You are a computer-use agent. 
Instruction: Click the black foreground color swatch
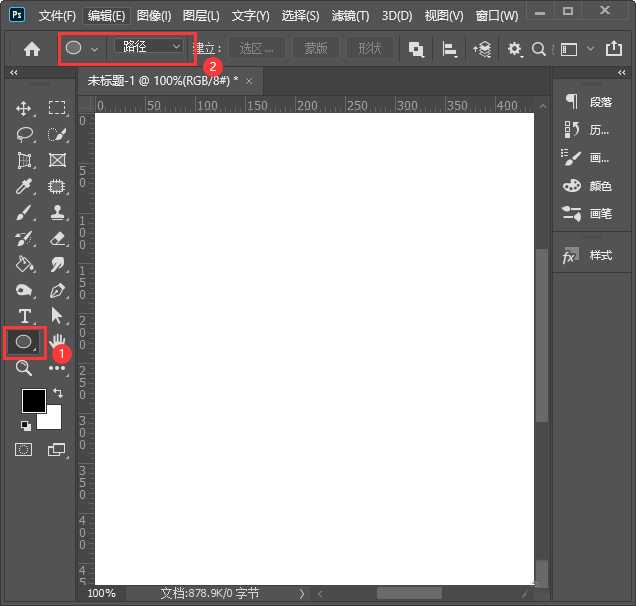click(33, 400)
